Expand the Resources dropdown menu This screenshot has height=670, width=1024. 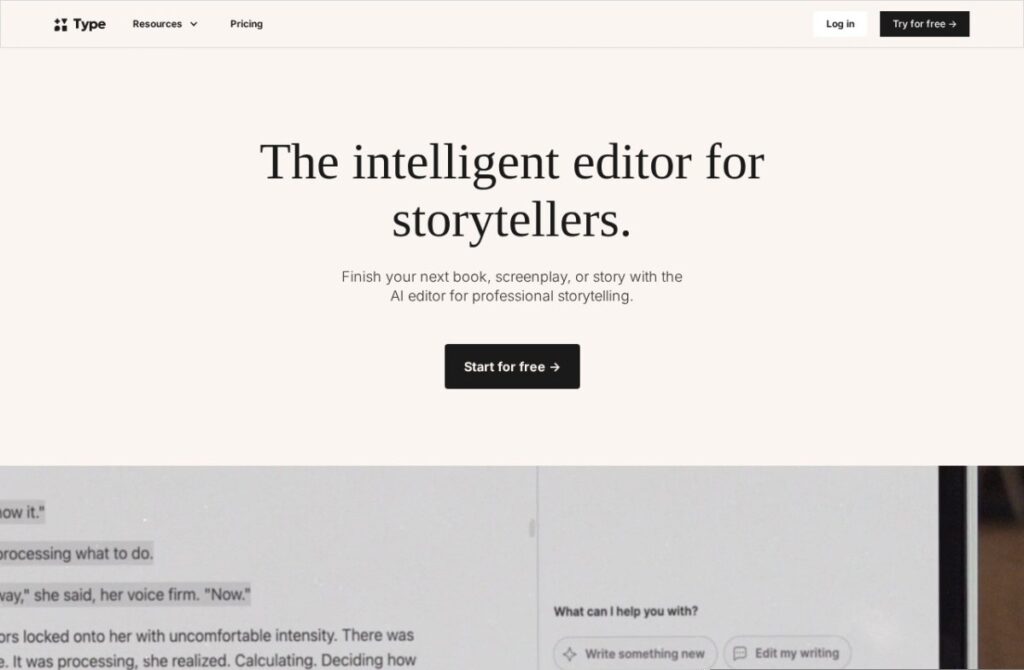[x=165, y=24]
